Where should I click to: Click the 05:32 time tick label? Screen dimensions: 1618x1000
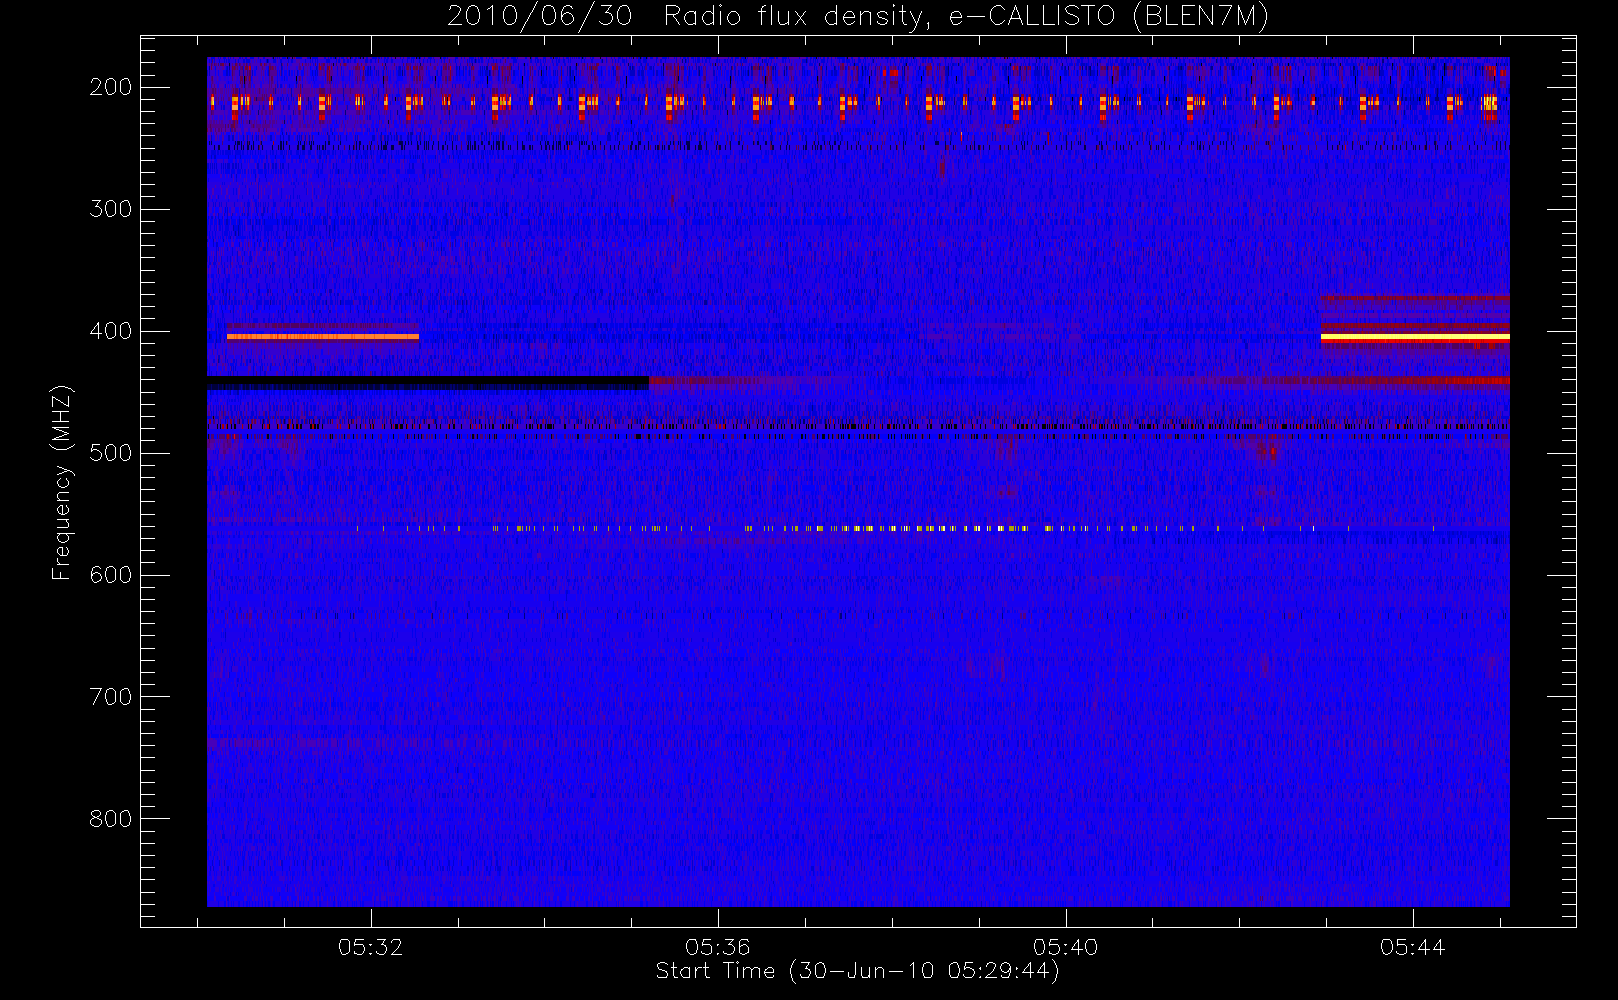(371, 947)
